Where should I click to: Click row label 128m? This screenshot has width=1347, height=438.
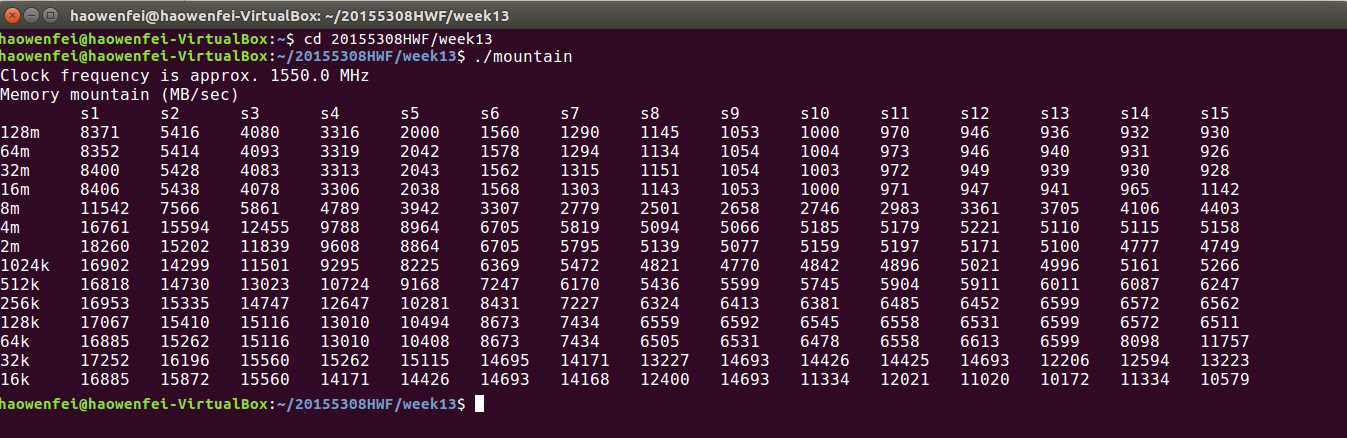(x=20, y=133)
